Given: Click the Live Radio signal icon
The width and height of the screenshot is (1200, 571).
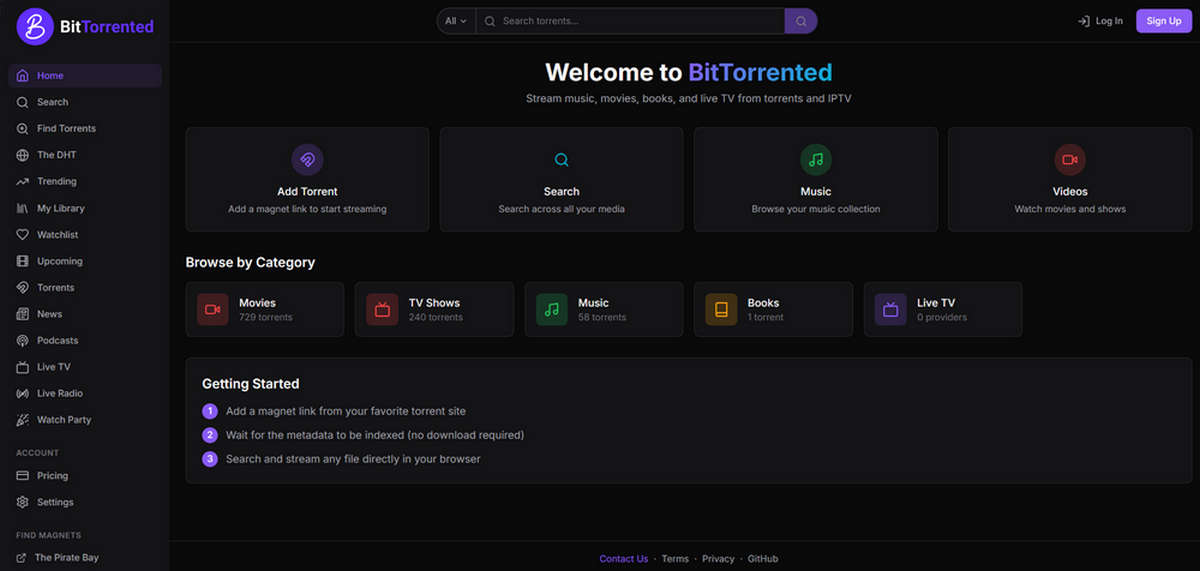Looking at the screenshot, I should 23,394.
